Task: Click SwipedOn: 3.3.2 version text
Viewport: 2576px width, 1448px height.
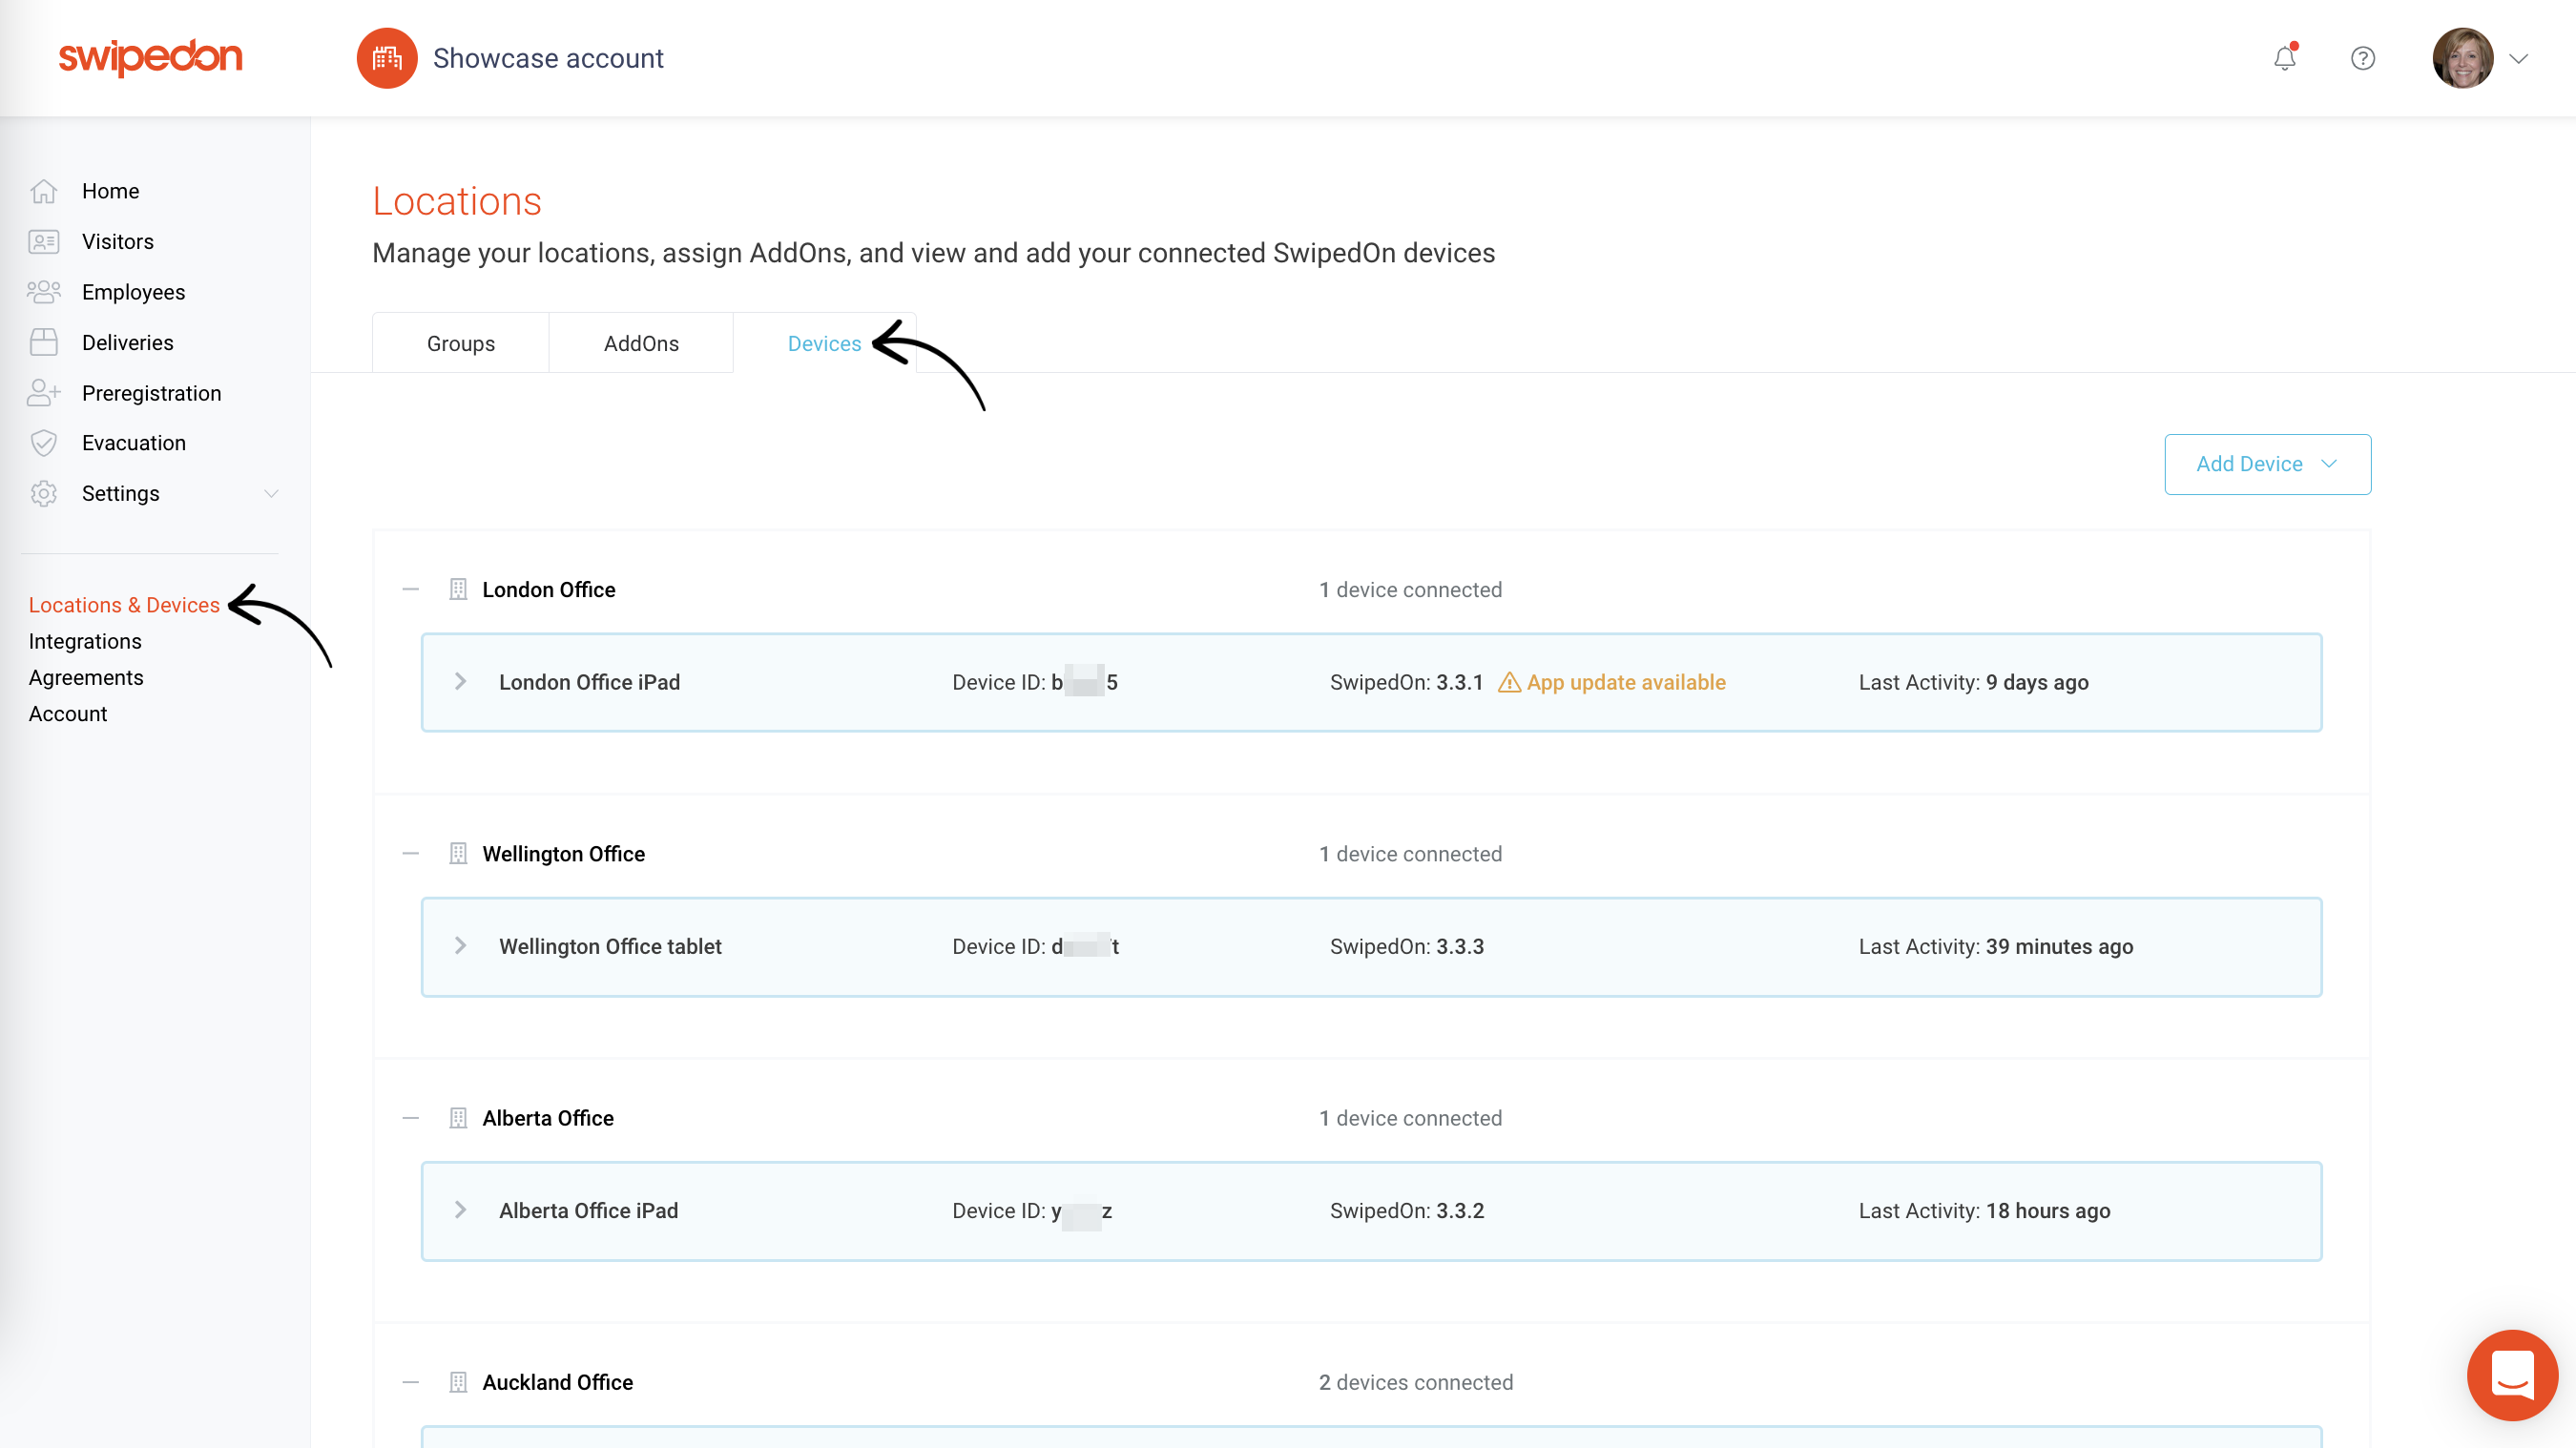Action: [1407, 1210]
